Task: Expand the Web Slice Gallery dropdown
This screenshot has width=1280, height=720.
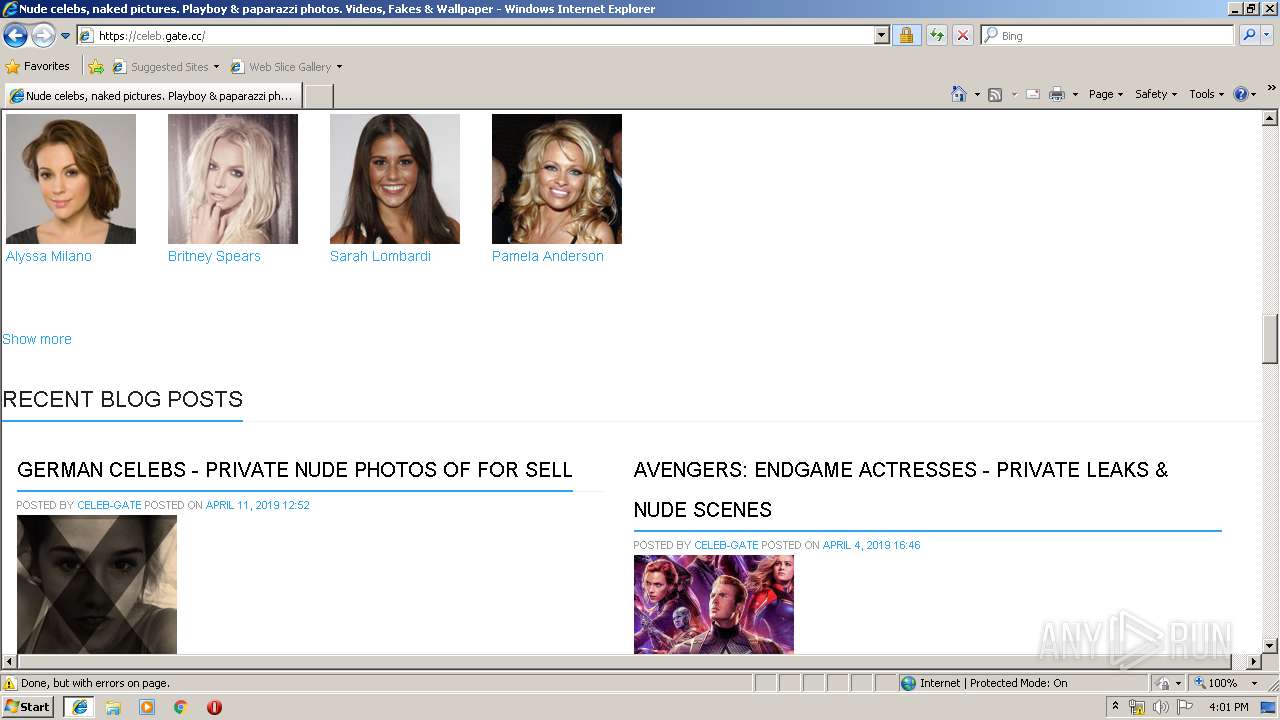Action: tap(339, 67)
